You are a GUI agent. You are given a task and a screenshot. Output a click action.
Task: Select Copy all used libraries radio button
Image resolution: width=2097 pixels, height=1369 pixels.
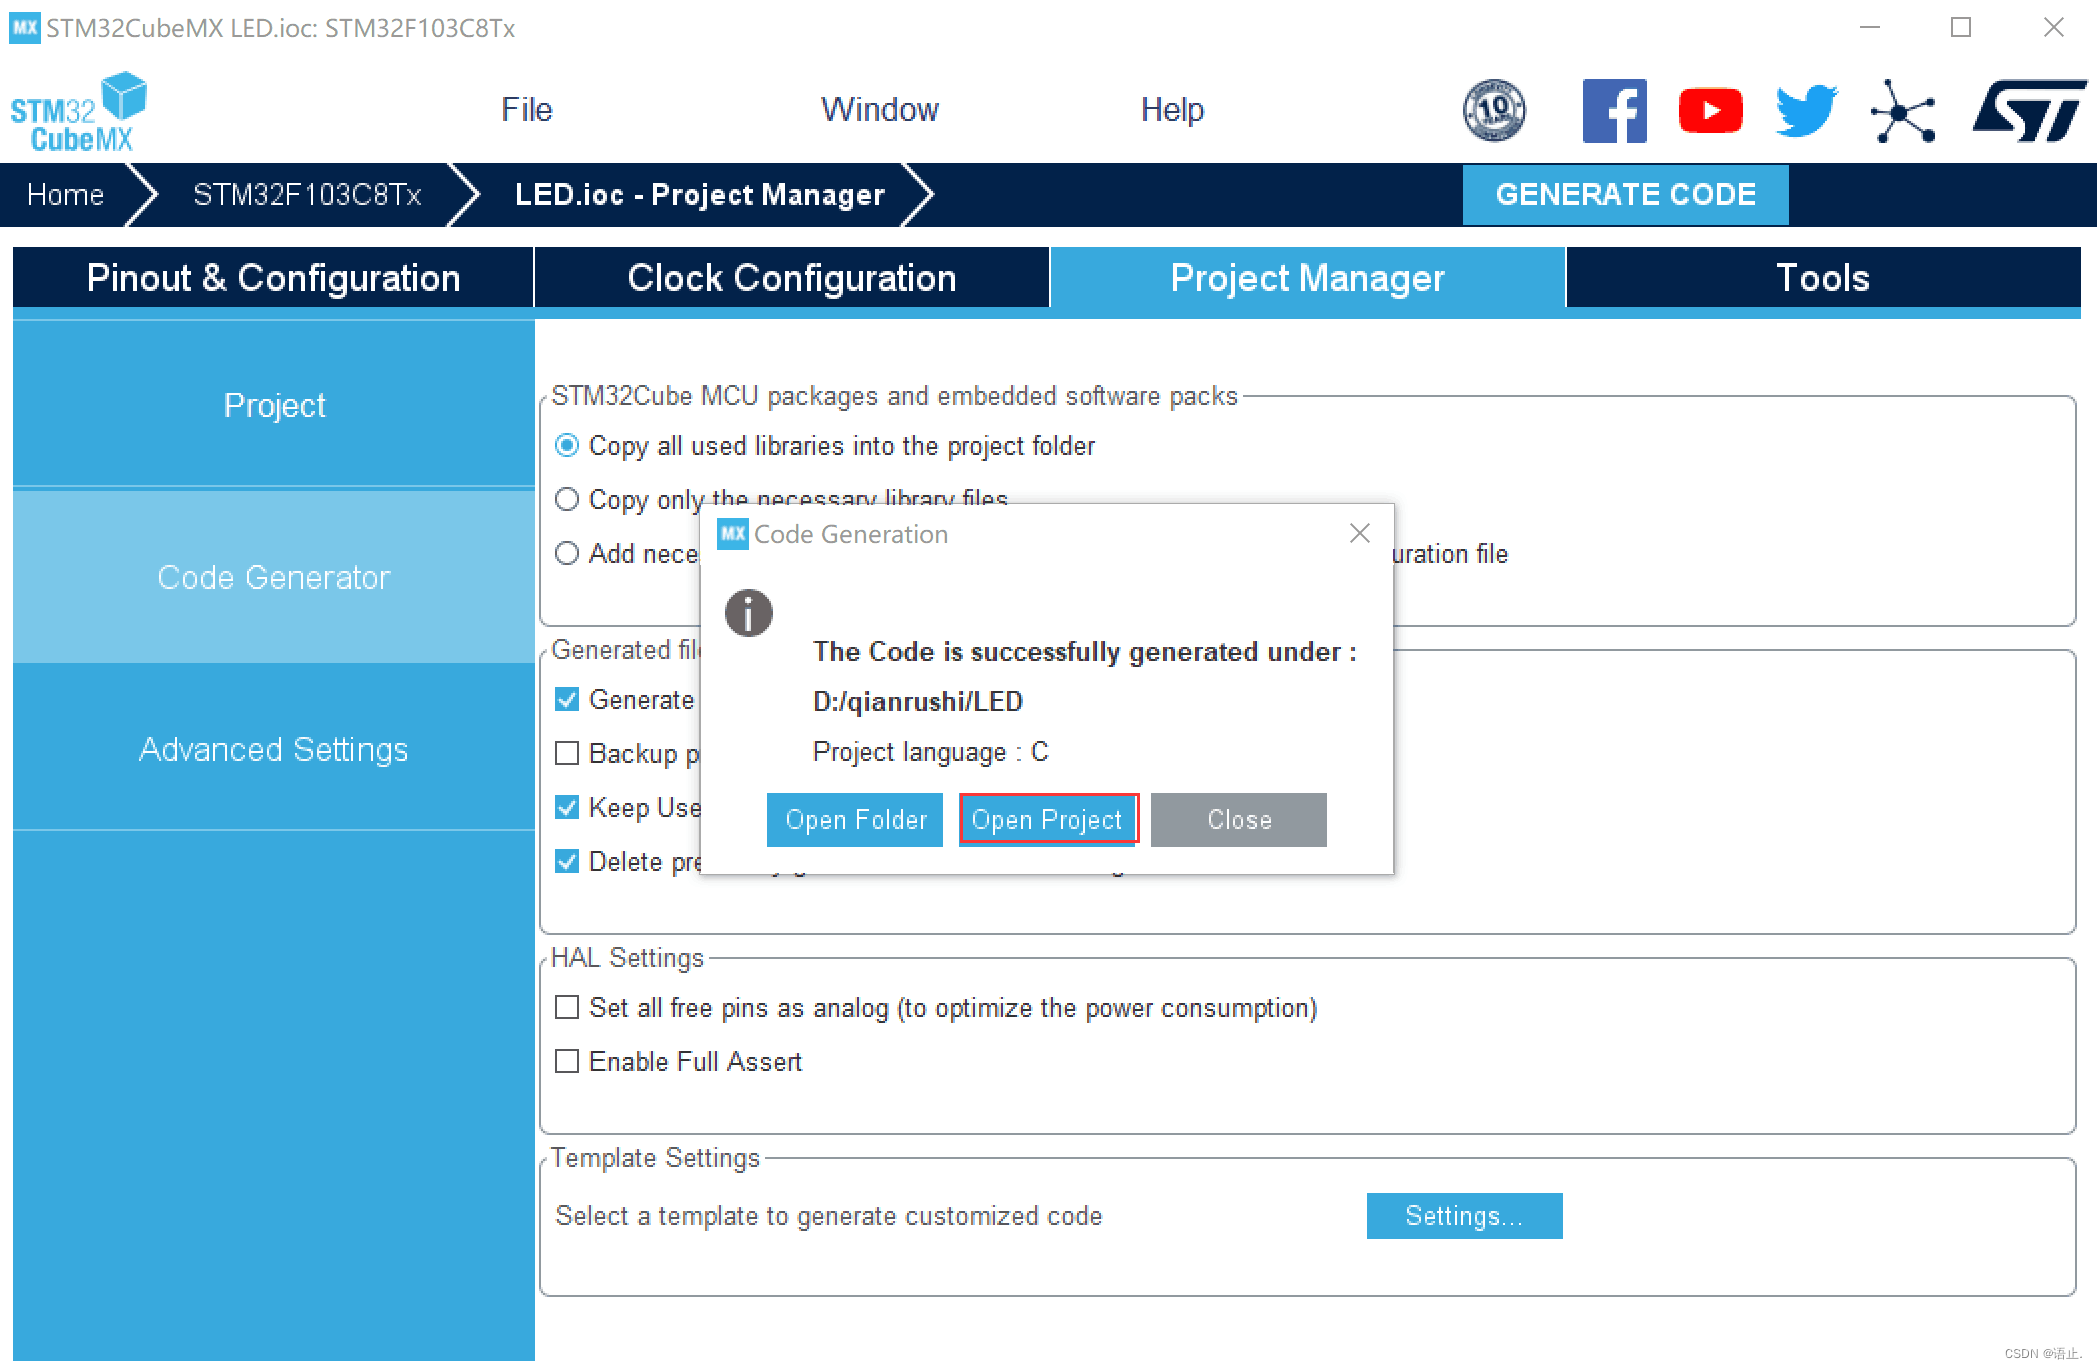click(x=567, y=445)
